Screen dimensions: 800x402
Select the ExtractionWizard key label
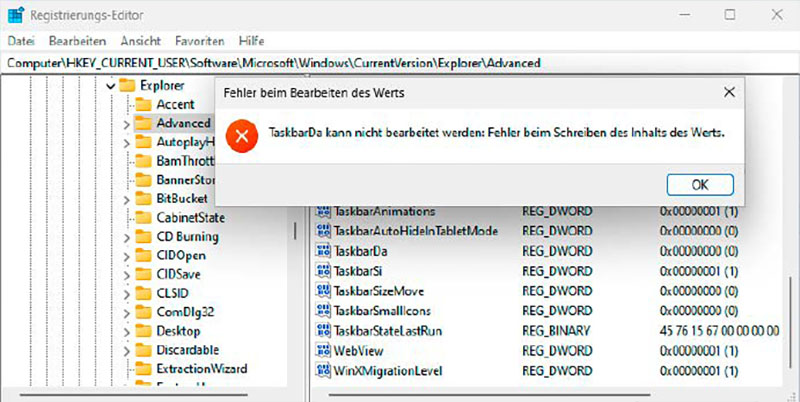pyautogui.click(x=202, y=368)
